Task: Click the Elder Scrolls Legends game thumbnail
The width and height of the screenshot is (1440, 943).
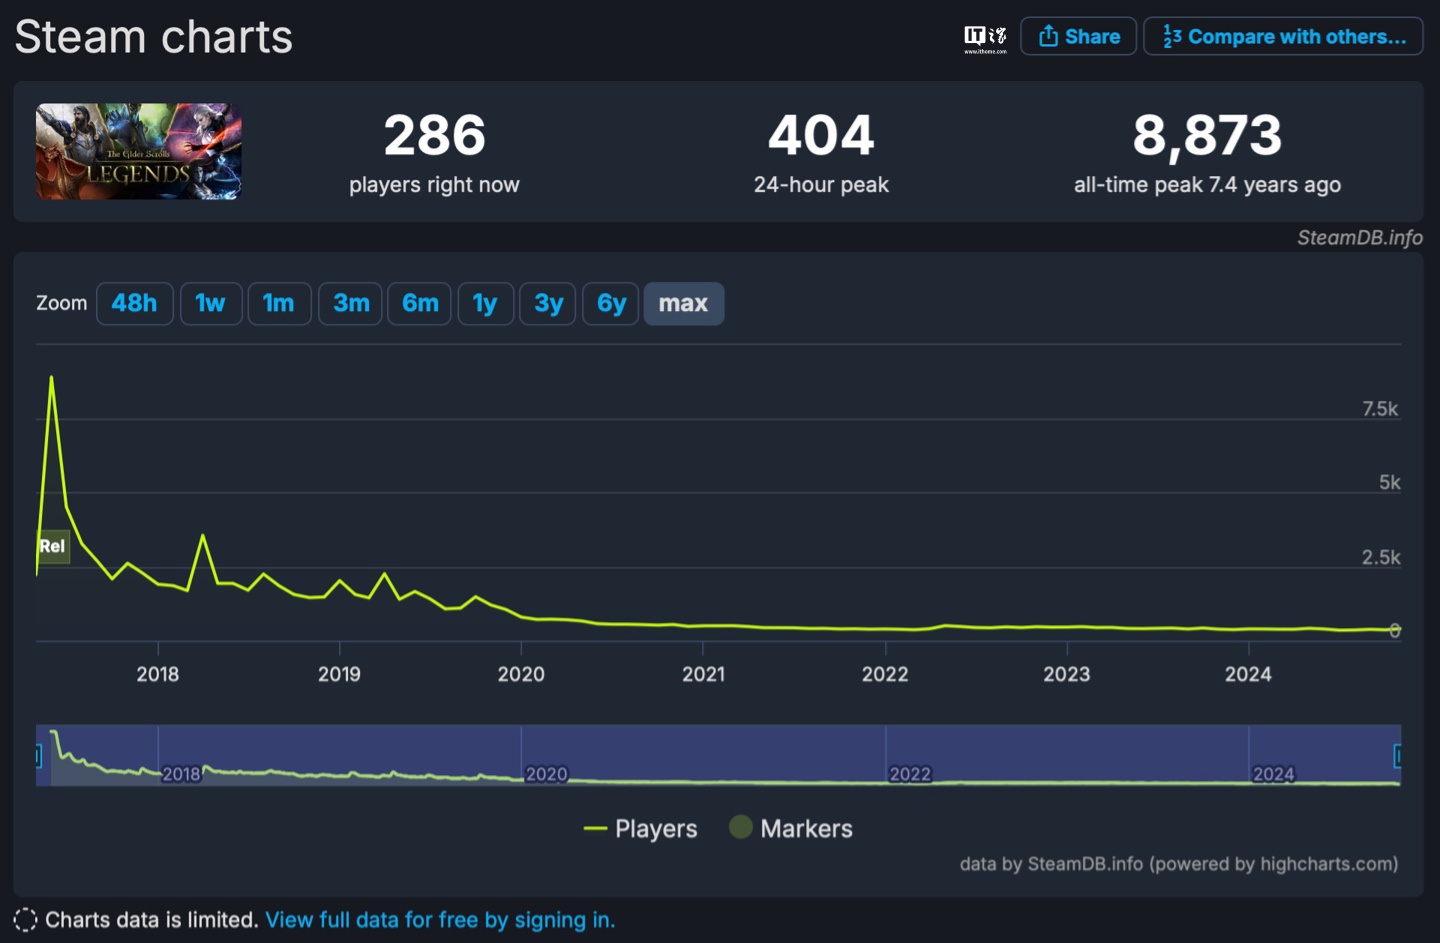Action: point(139,152)
